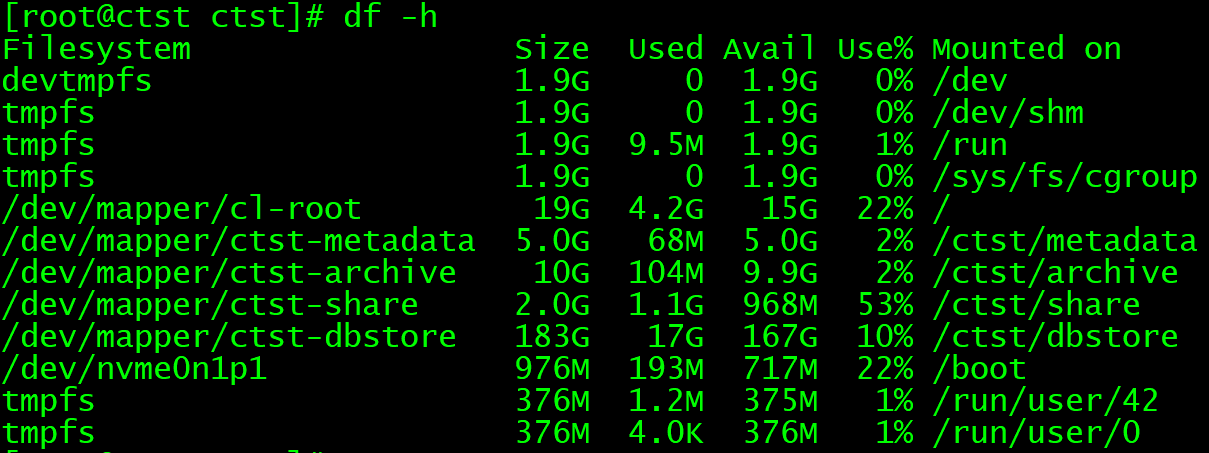Click the '9.5M' used value
Image resolution: width=1209 pixels, height=453 pixels.
click(666, 145)
